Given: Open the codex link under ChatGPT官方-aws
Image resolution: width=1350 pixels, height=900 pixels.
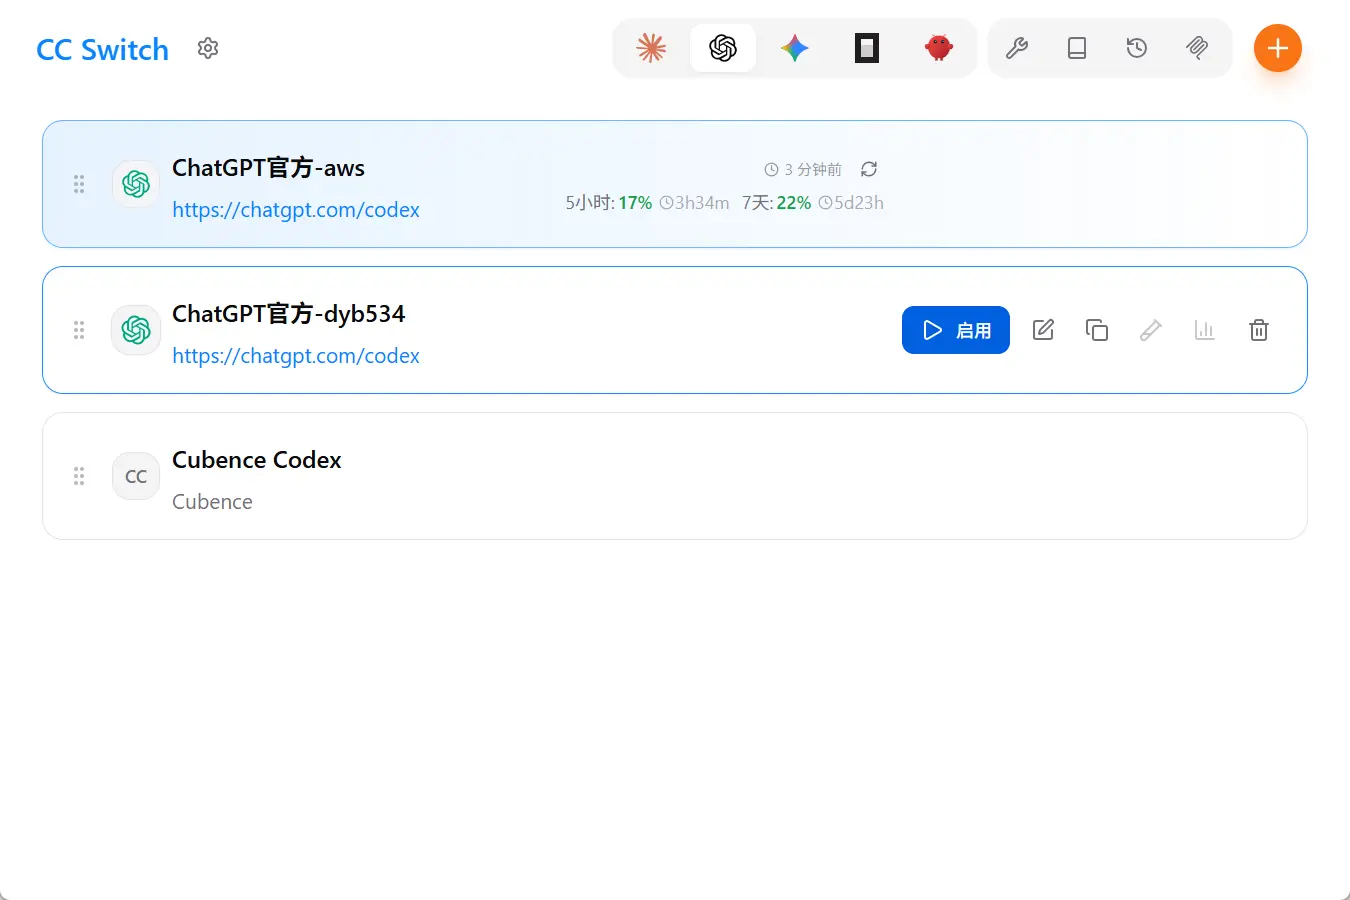Looking at the screenshot, I should 295,210.
